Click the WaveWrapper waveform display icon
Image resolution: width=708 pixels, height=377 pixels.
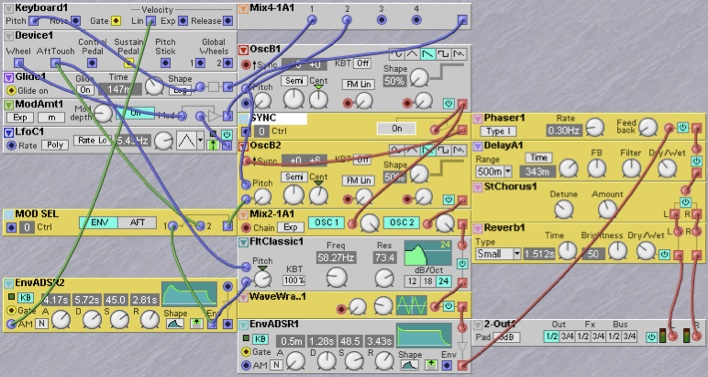click(x=411, y=306)
